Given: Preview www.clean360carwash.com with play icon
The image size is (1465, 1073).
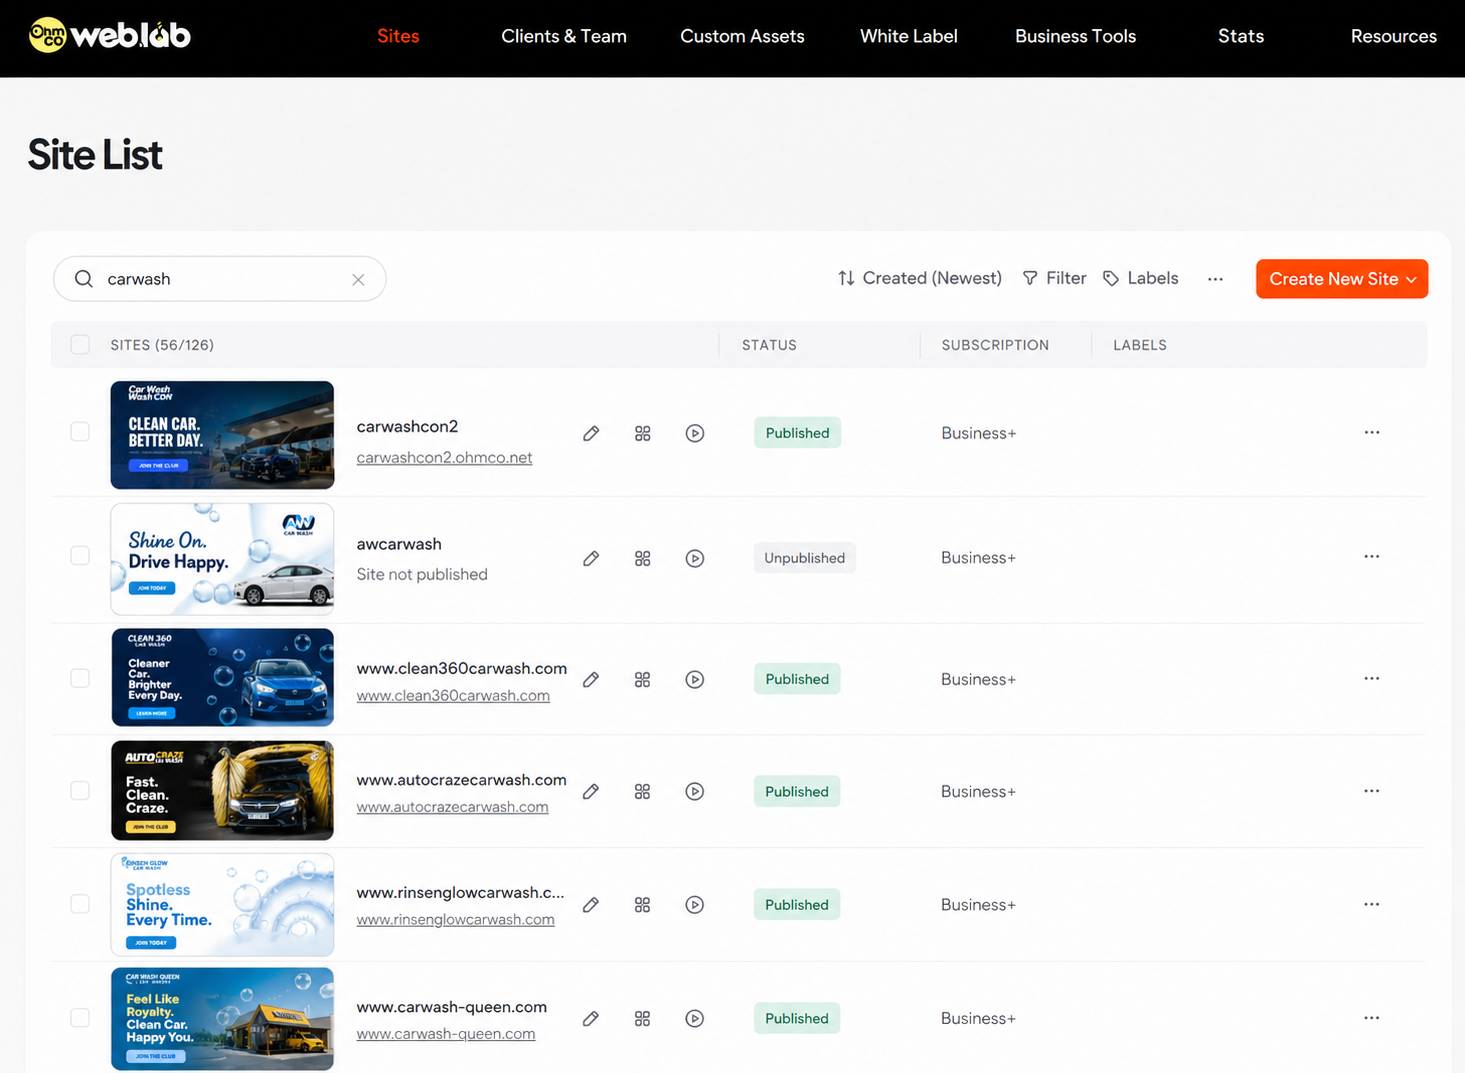Looking at the screenshot, I should click(695, 679).
